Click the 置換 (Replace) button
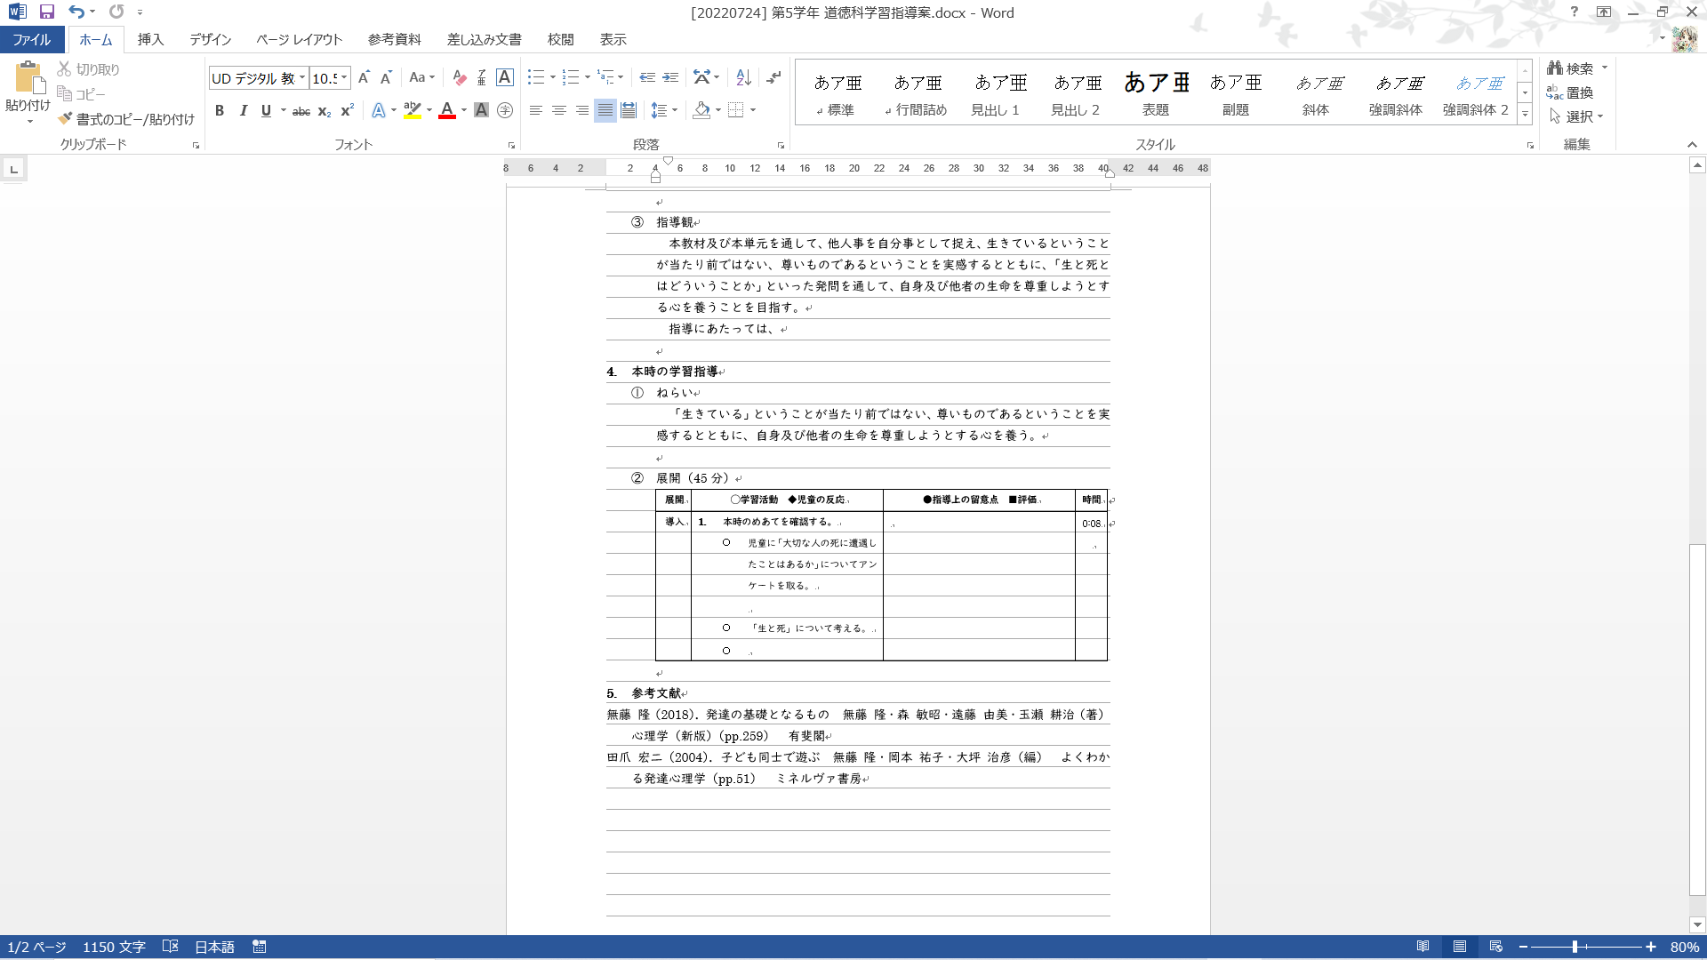1707x960 pixels. [1570, 93]
